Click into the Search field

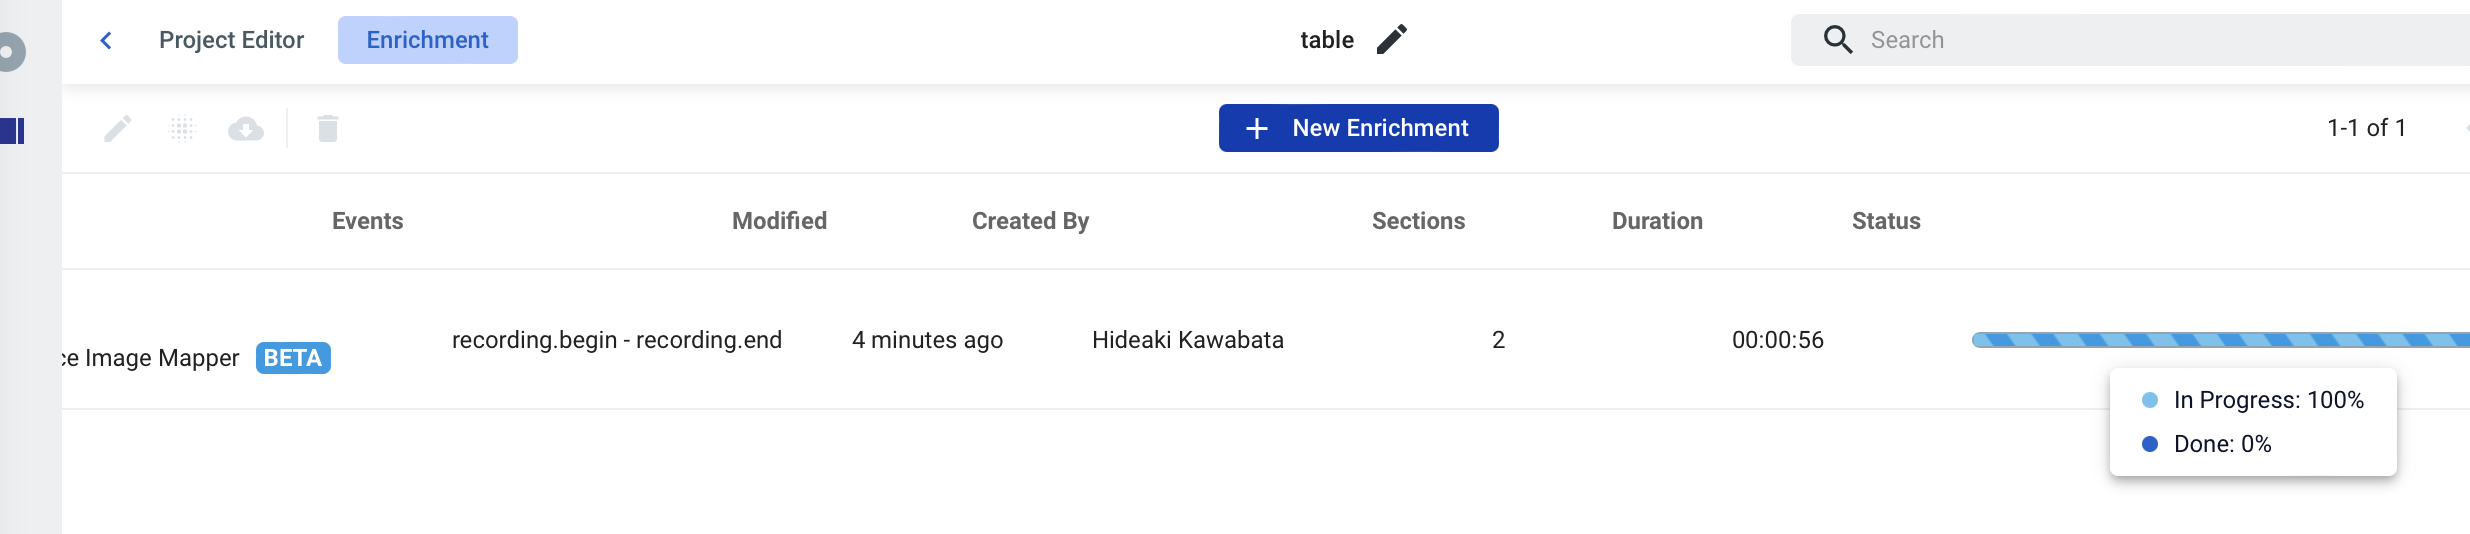[2130, 40]
